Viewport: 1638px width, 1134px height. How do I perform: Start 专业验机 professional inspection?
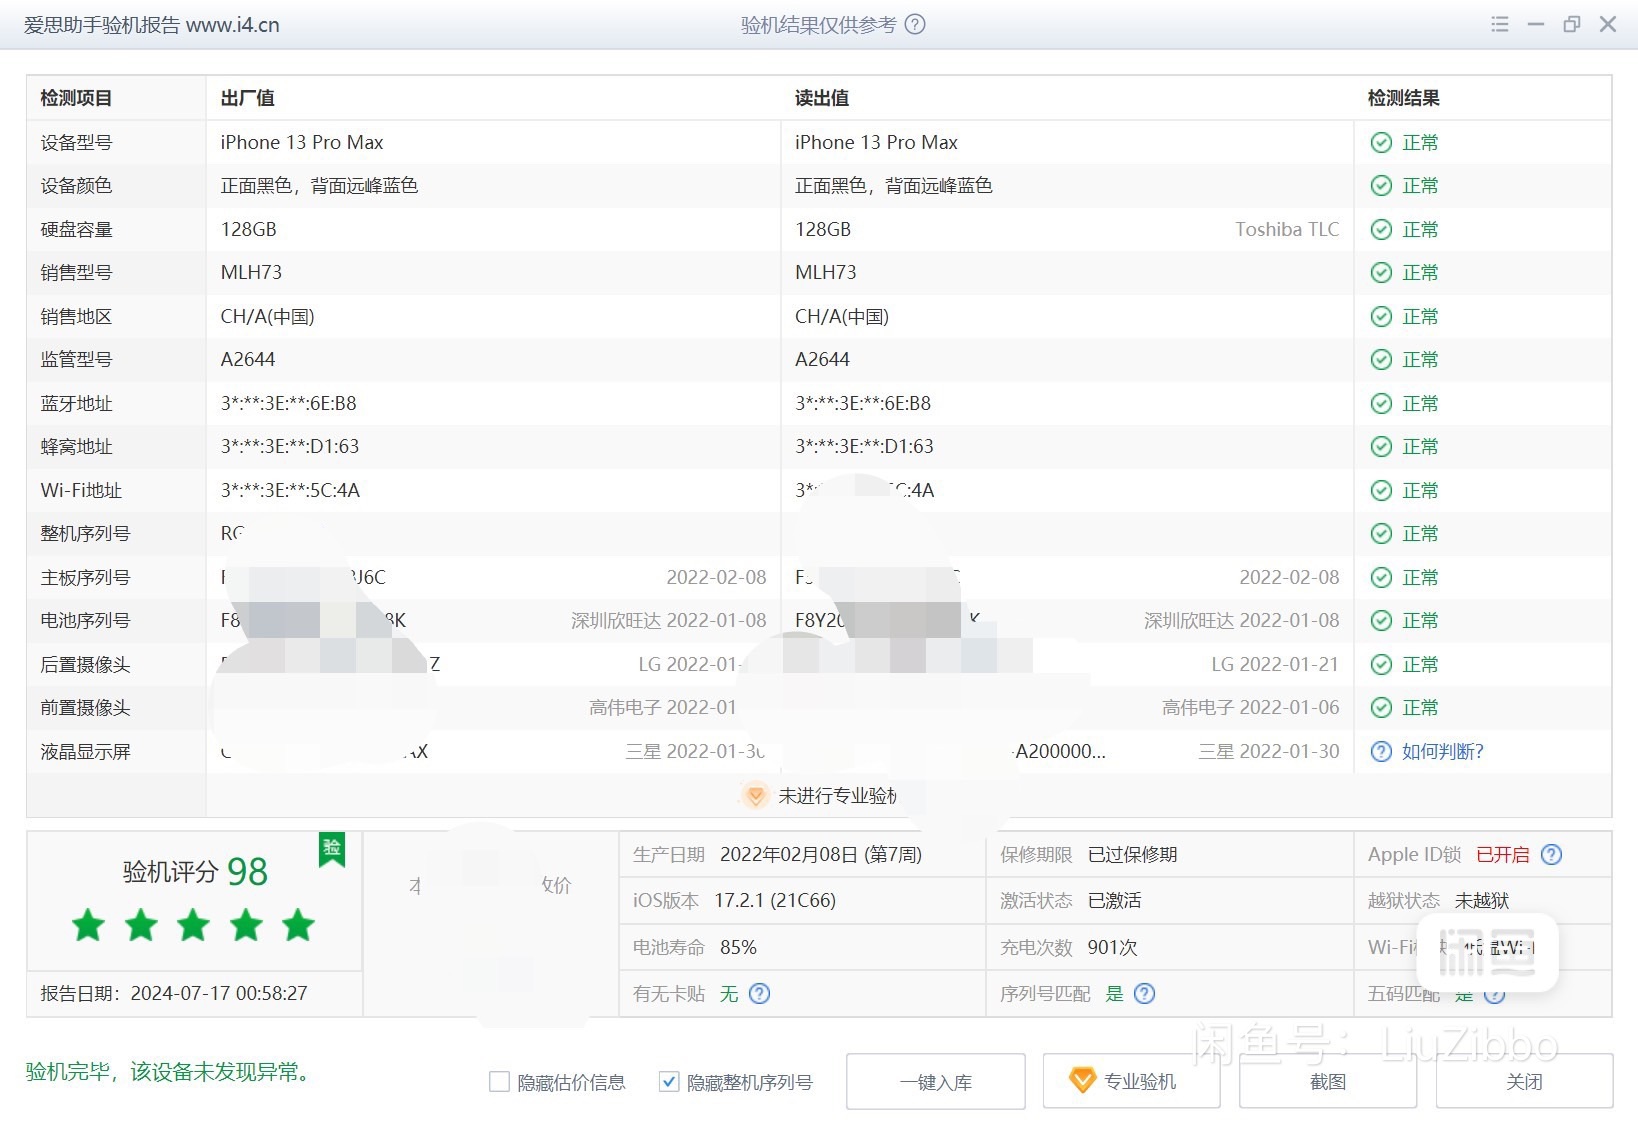pos(1132,1082)
